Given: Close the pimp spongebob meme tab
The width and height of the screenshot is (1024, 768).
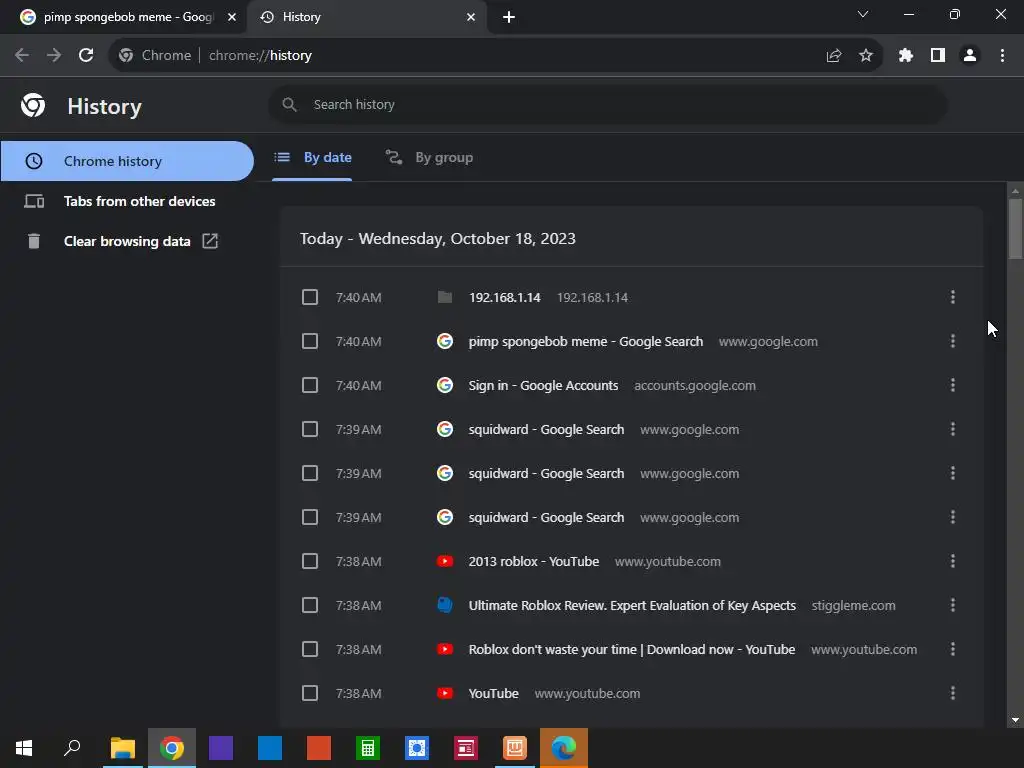Looking at the screenshot, I should pyautogui.click(x=231, y=17).
